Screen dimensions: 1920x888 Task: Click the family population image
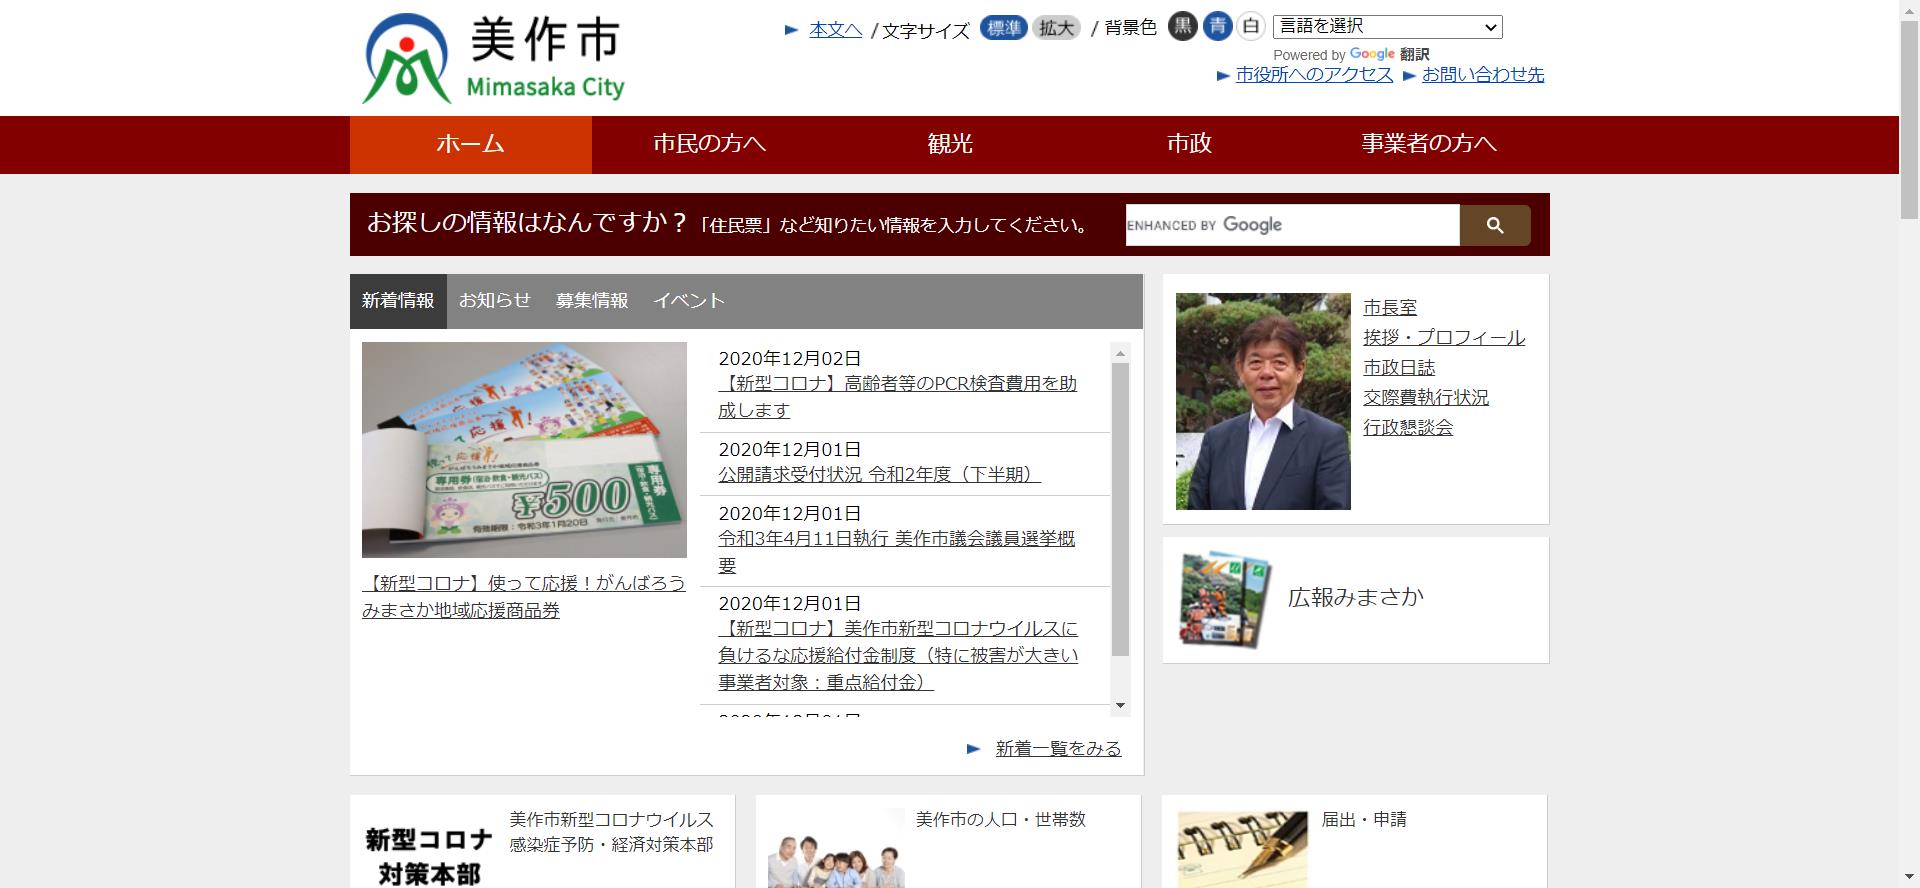coord(836,860)
